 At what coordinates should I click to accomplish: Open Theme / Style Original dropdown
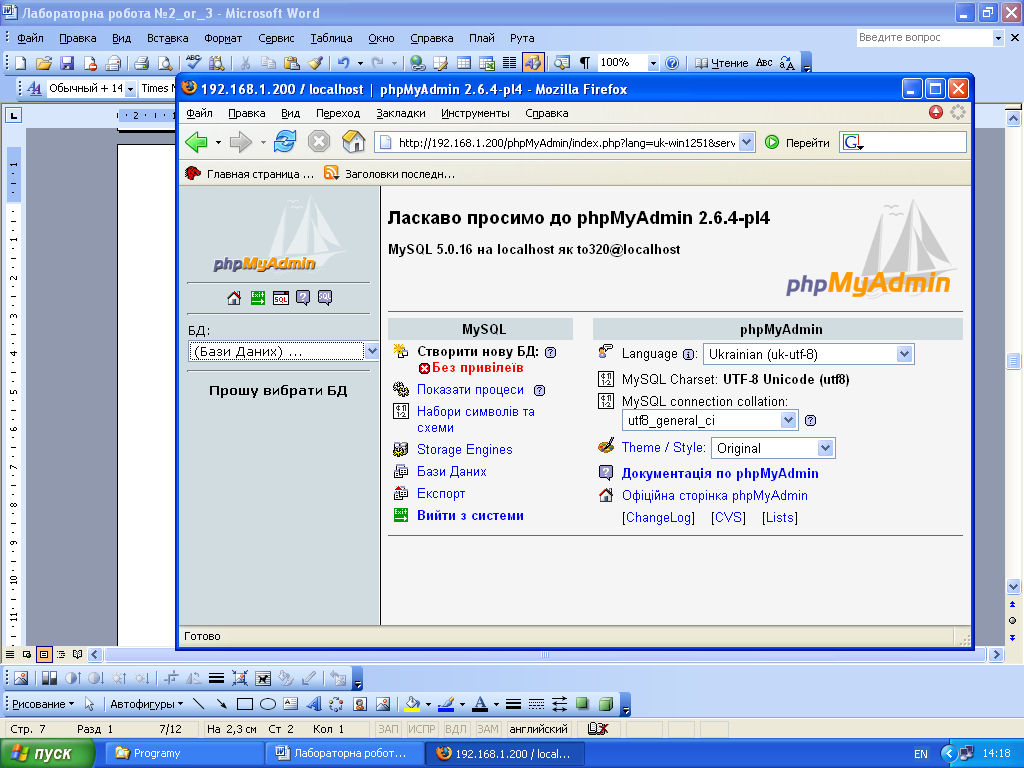[825, 448]
